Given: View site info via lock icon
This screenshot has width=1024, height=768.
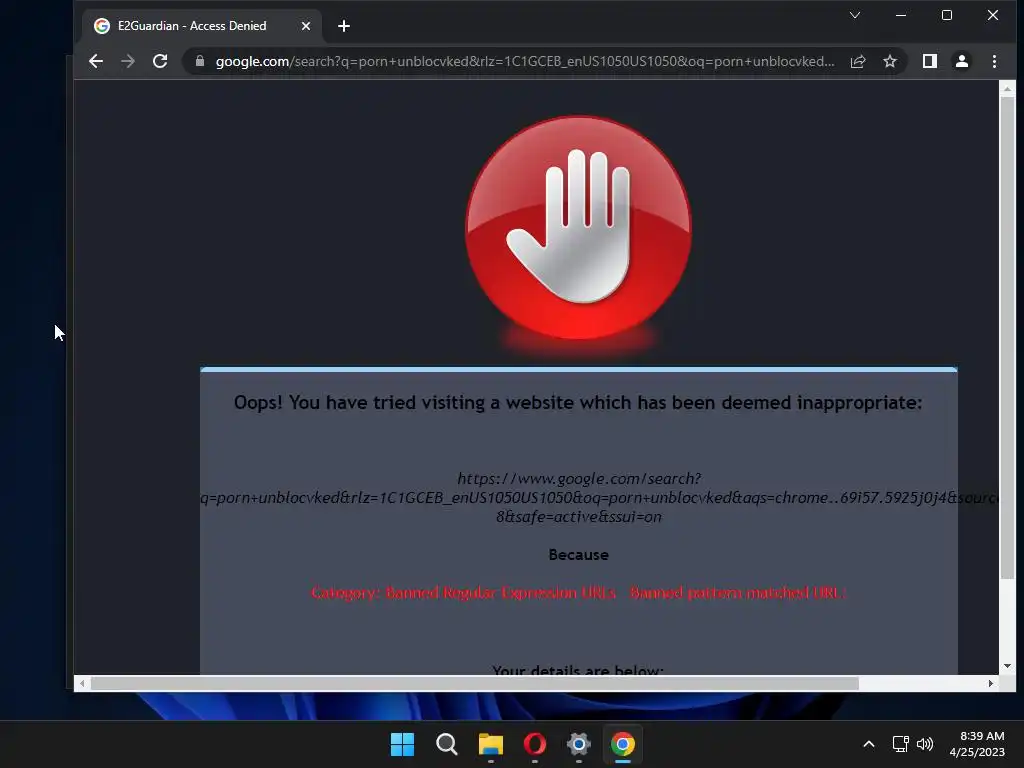Looking at the screenshot, I should [x=200, y=61].
